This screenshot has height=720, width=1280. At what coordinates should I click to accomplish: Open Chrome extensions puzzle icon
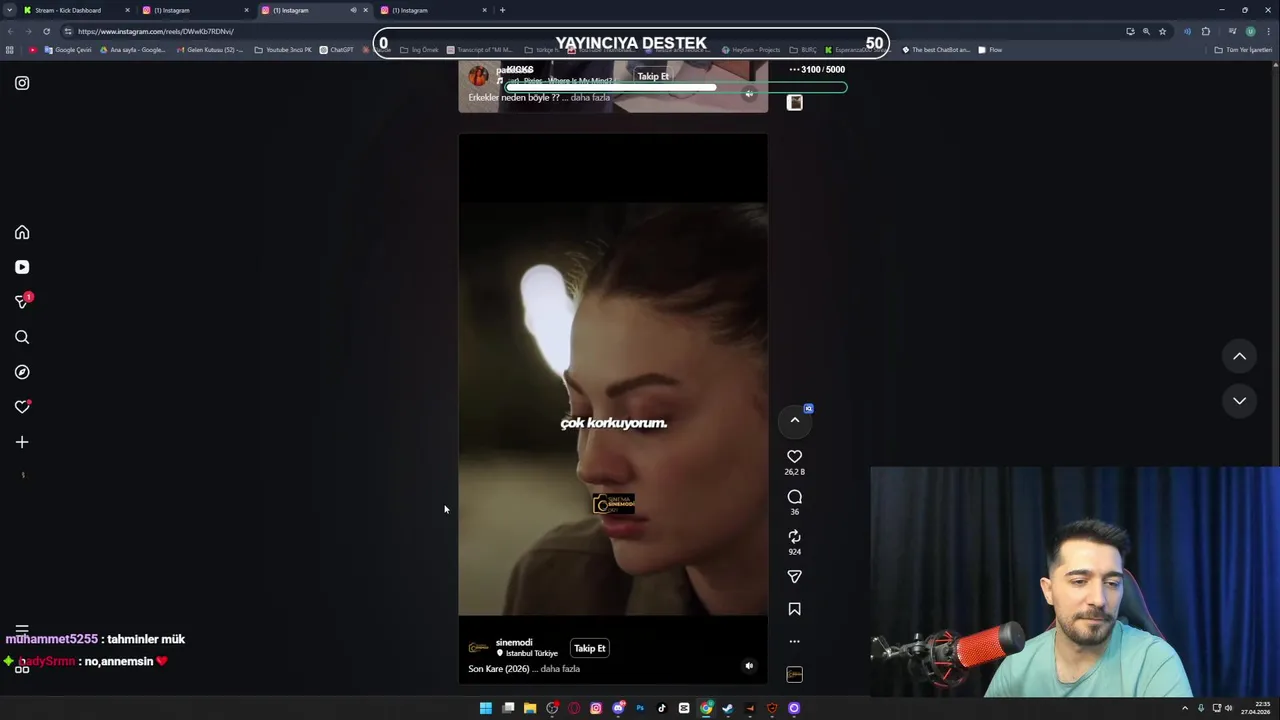(x=1205, y=31)
